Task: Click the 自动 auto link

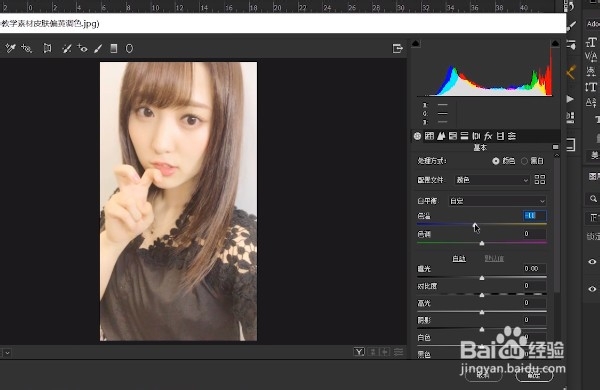Action: pyautogui.click(x=459, y=259)
